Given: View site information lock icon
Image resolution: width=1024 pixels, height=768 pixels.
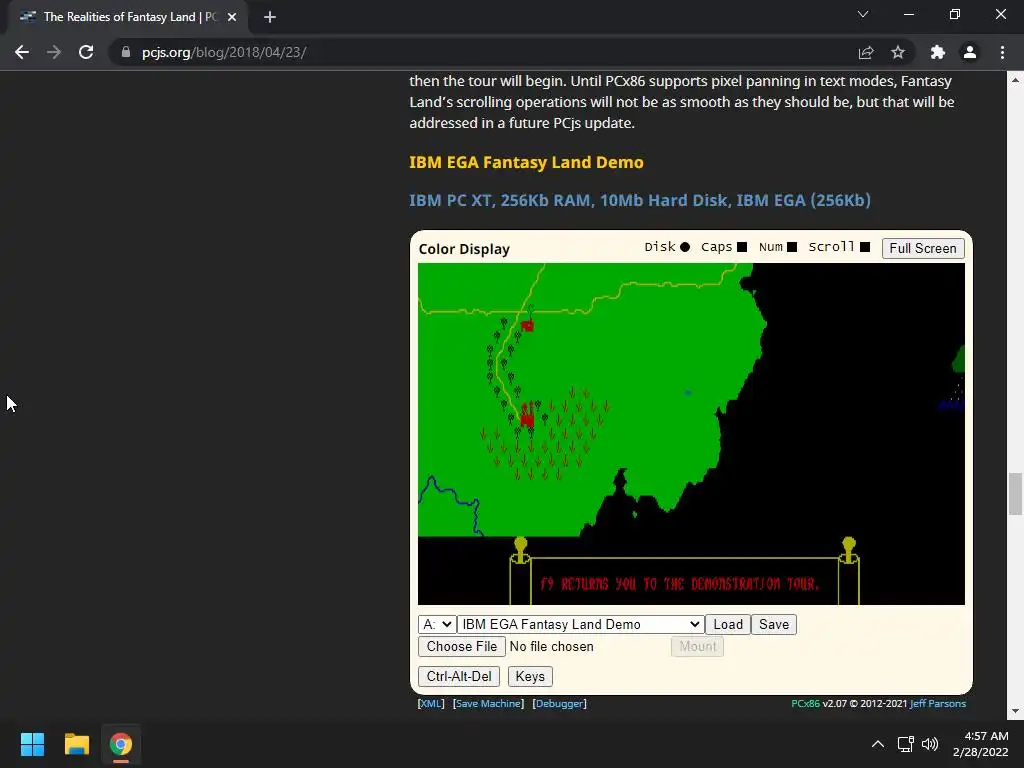Looking at the screenshot, I should click(x=126, y=52).
